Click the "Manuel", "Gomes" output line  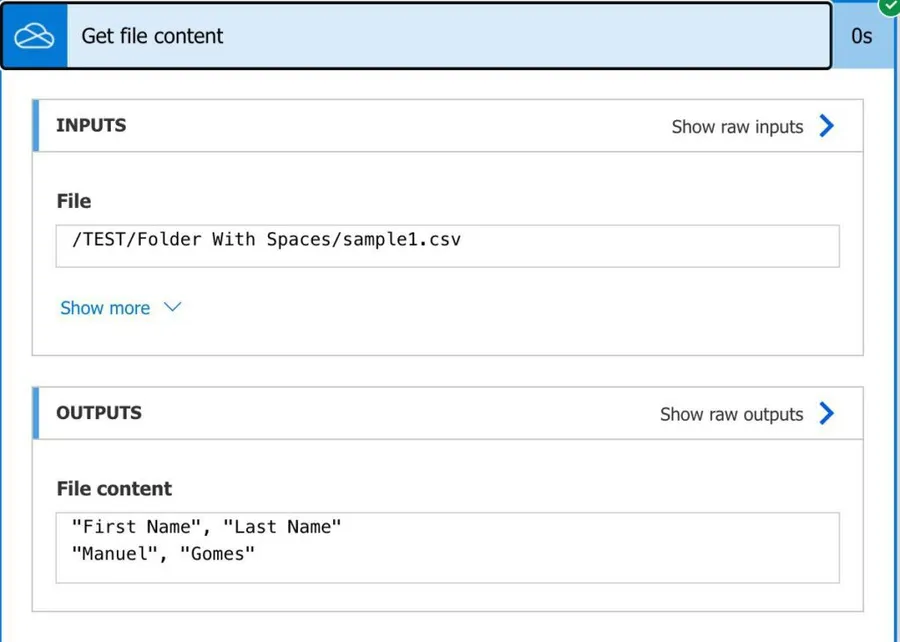click(163, 552)
